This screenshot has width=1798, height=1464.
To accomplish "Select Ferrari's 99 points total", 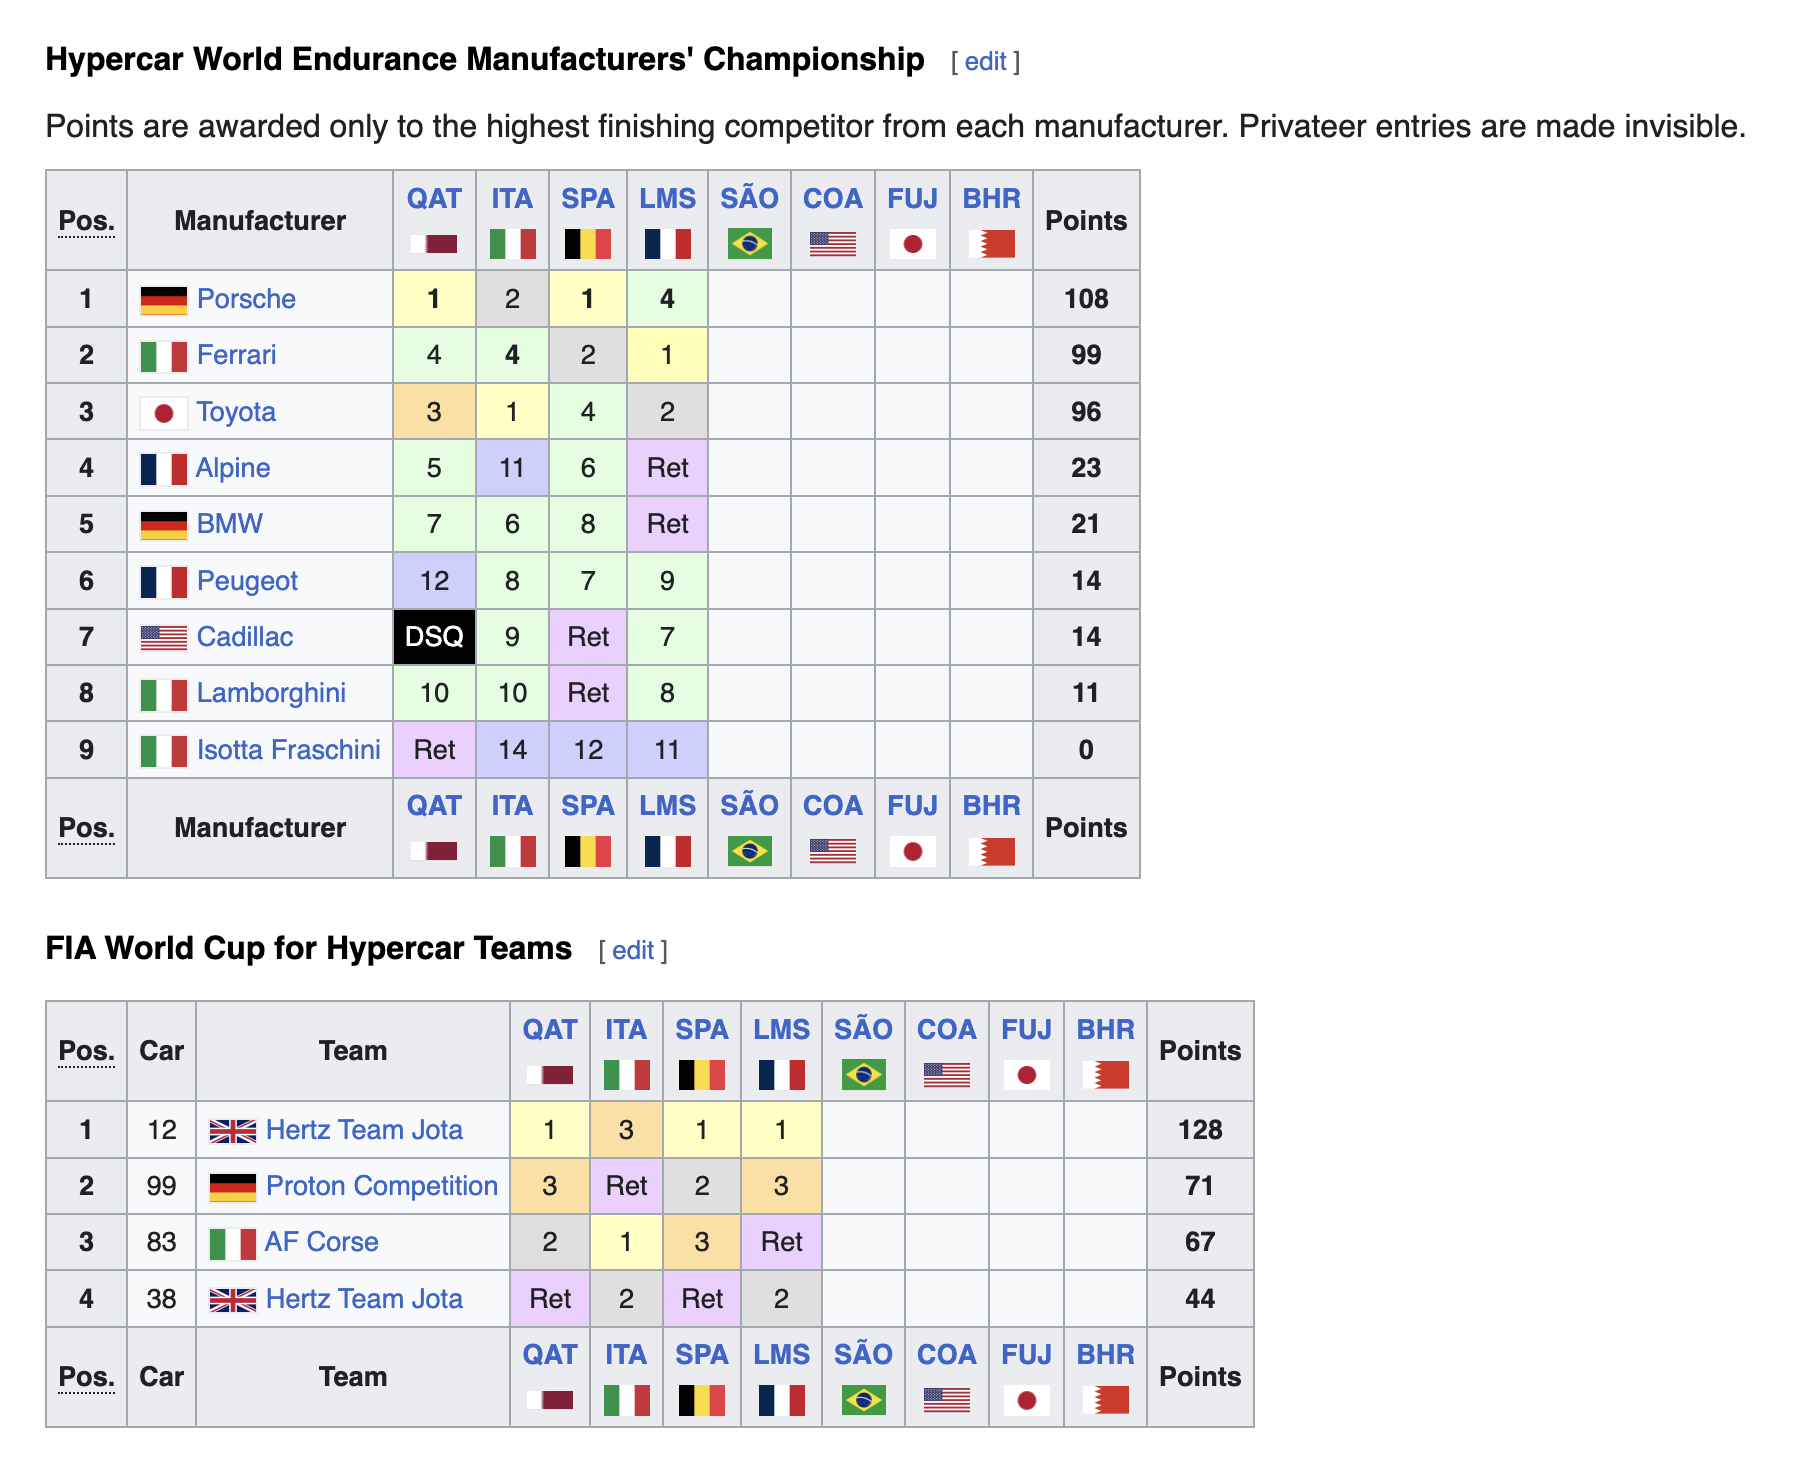I will [1086, 355].
